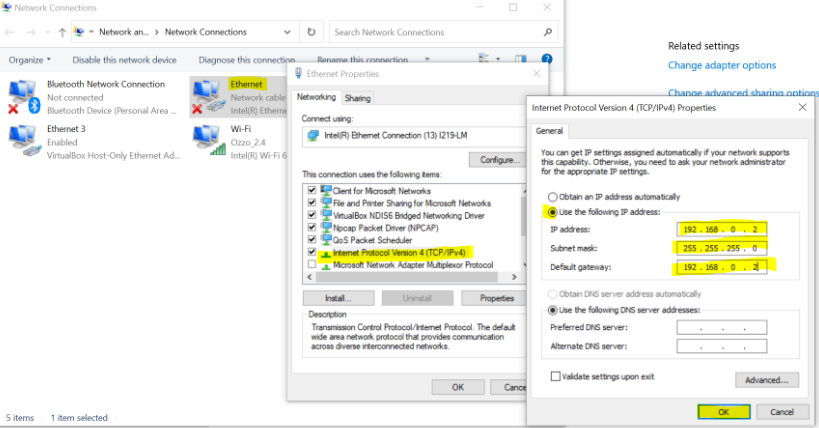Select the Ethernet 3 VirtualBox adapter icon
Screen dimensions: 819x428
click(x=24, y=141)
